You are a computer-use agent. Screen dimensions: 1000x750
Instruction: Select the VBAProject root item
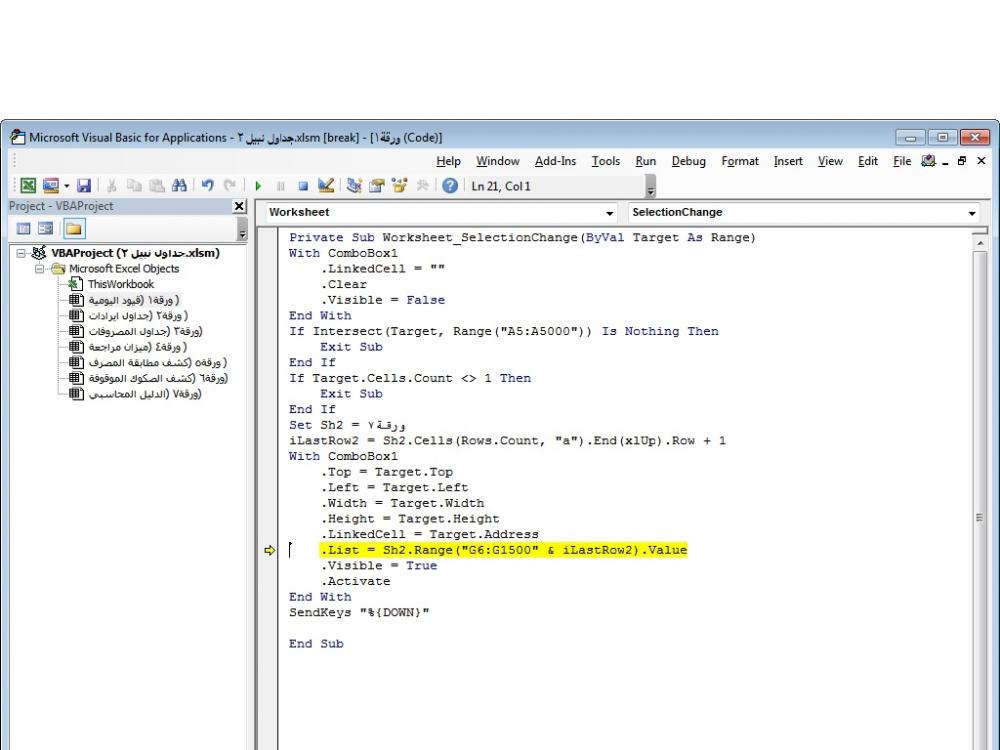coord(135,253)
